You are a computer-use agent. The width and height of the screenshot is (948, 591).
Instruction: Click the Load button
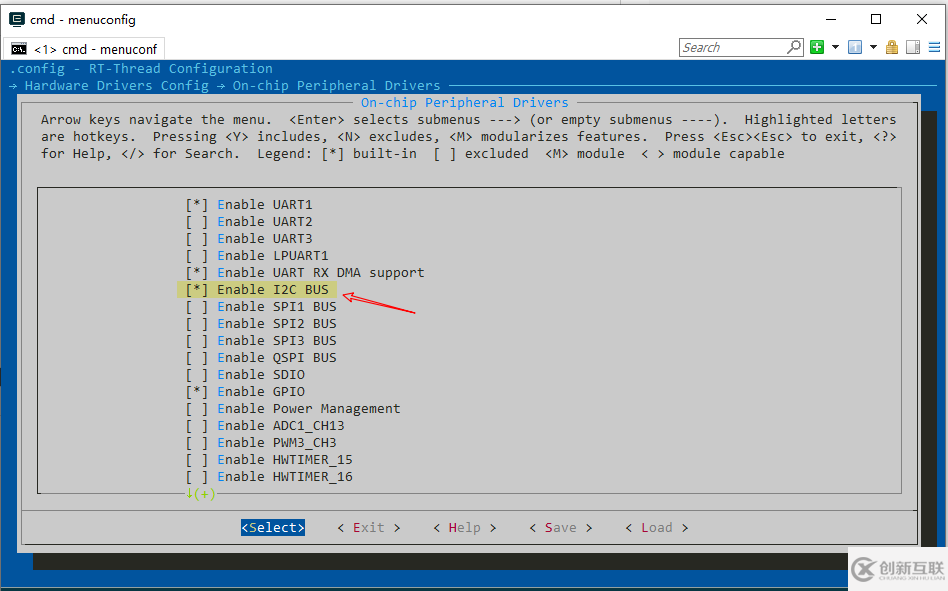656,528
